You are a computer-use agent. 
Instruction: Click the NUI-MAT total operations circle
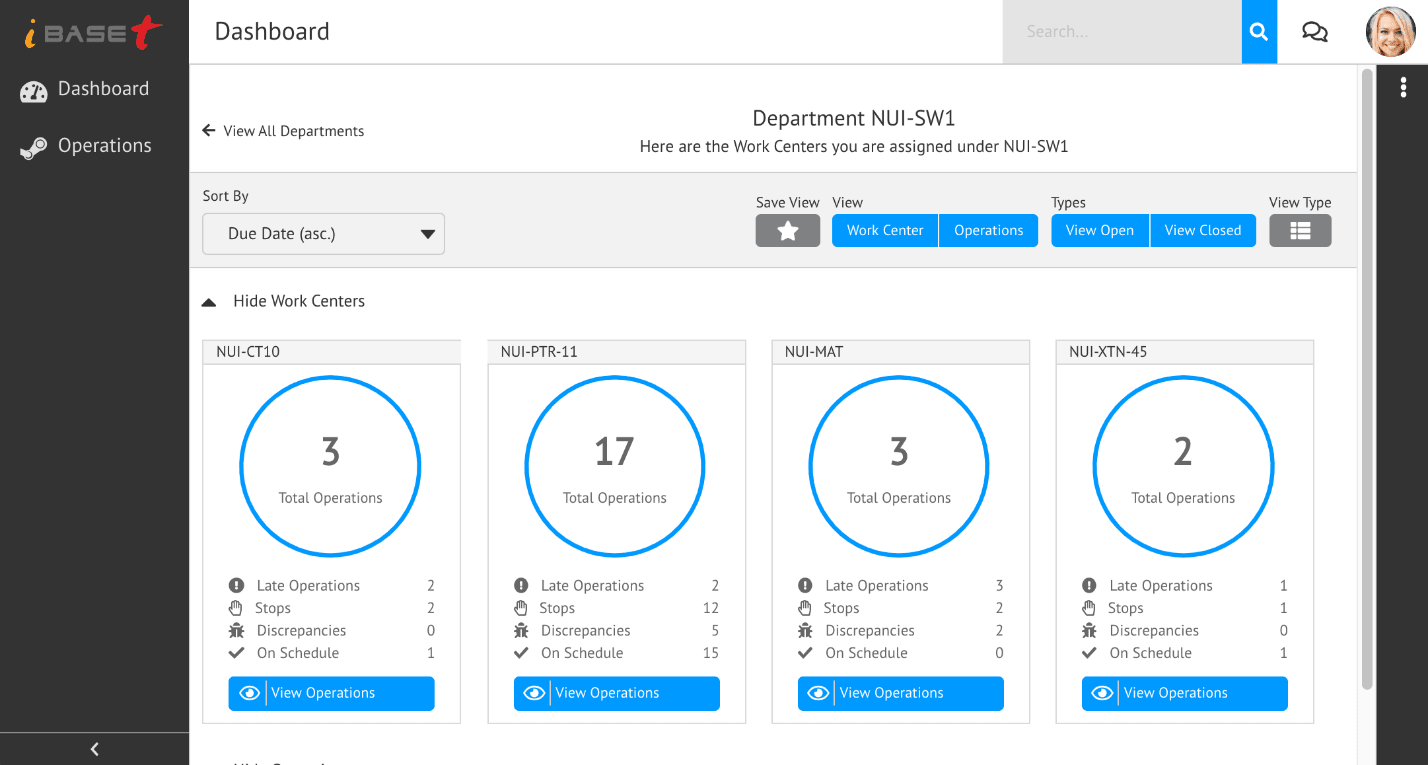[x=898, y=466]
